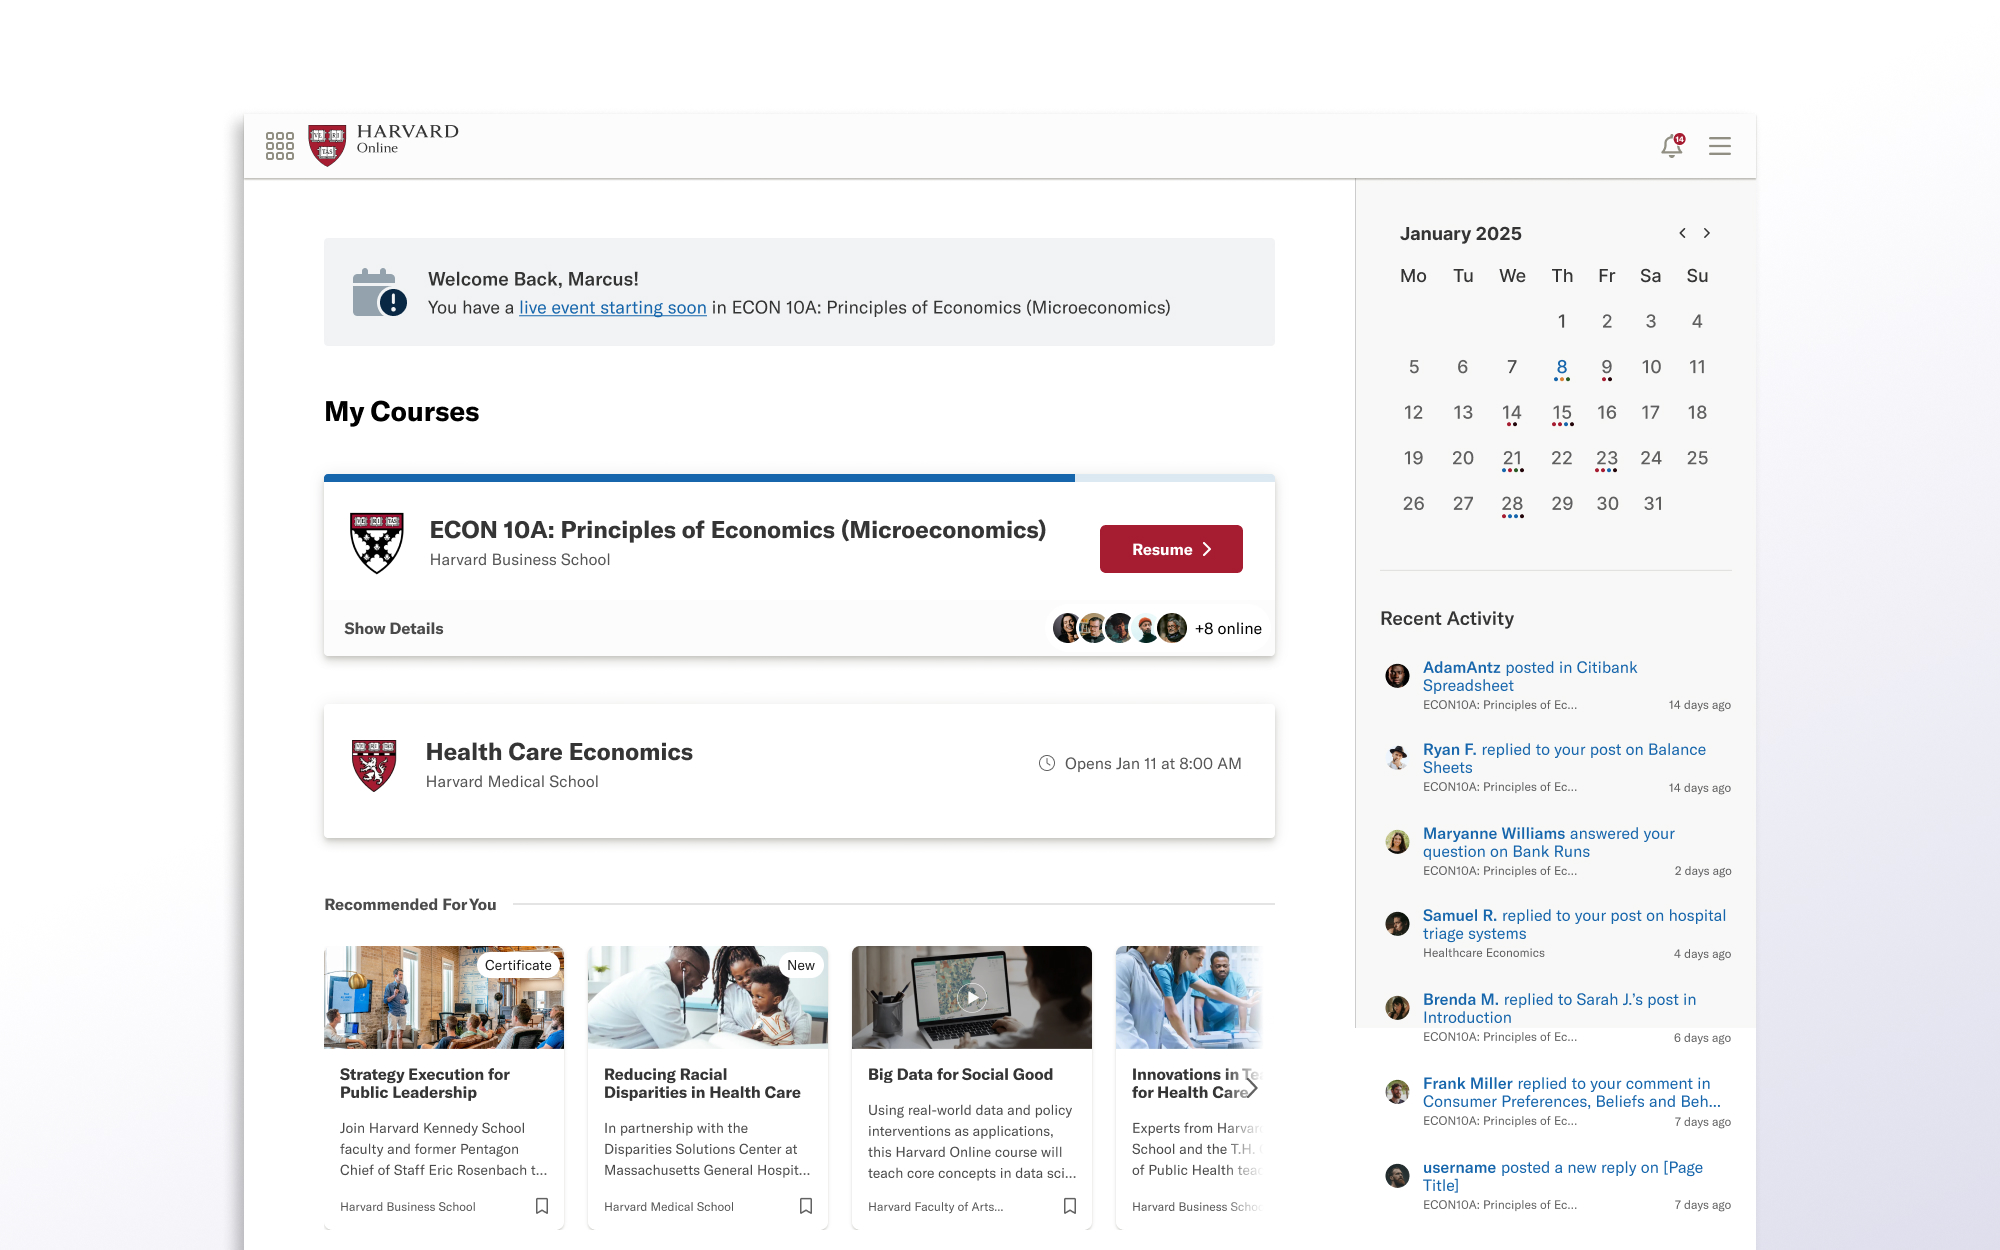Go to previous month in calendar

tap(1683, 233)
